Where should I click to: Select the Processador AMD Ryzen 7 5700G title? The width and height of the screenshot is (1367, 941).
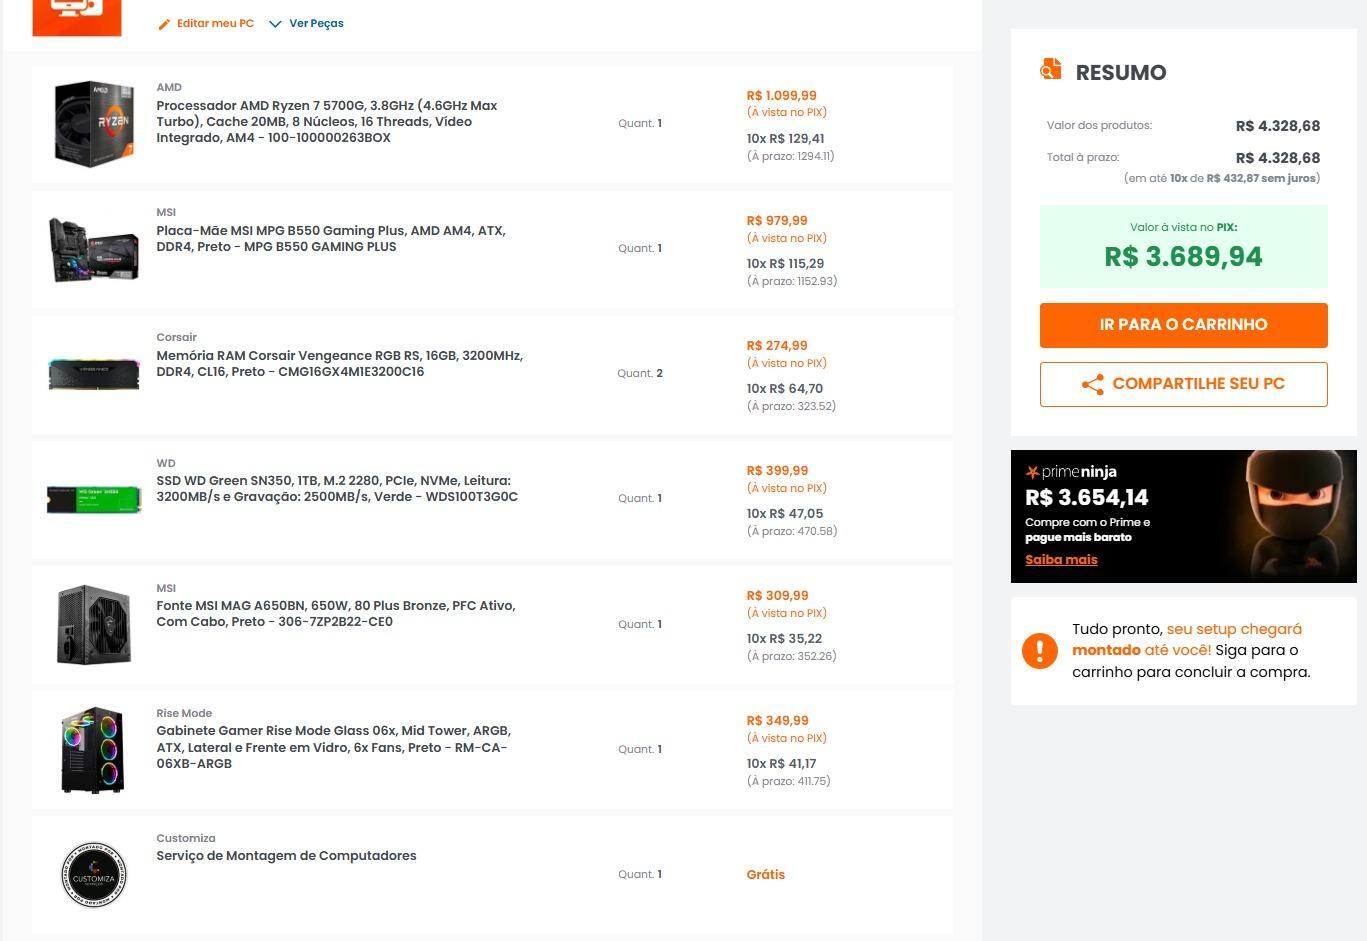tap(327, 122)
